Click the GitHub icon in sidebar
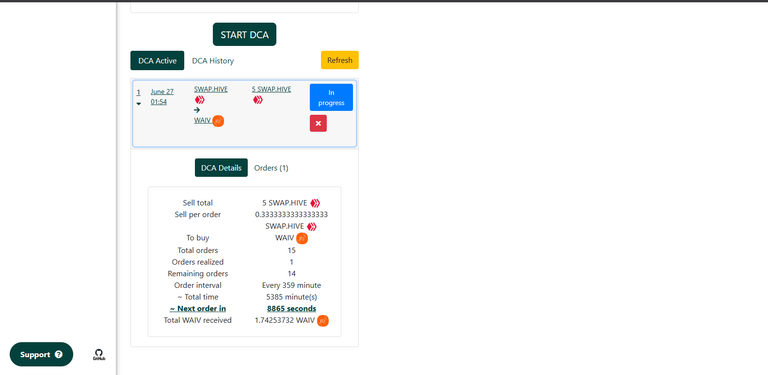Screen dimensions: 768x375 point(99,354)
